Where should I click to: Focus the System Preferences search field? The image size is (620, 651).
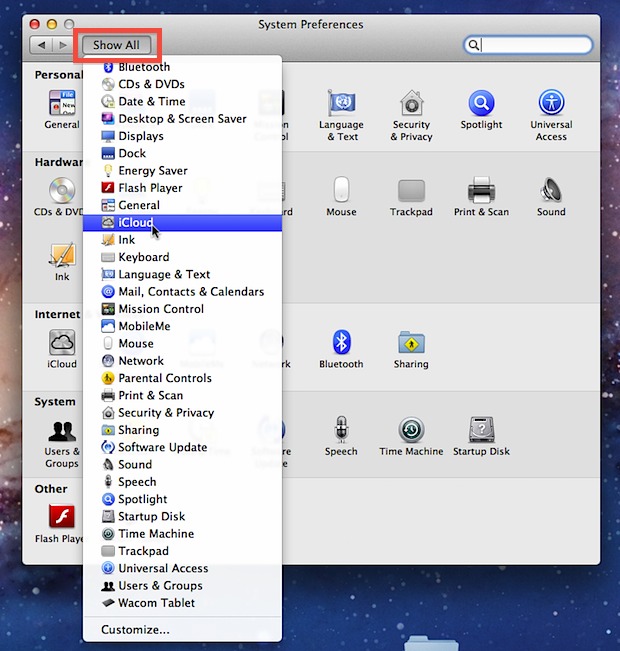pos(528,45)
